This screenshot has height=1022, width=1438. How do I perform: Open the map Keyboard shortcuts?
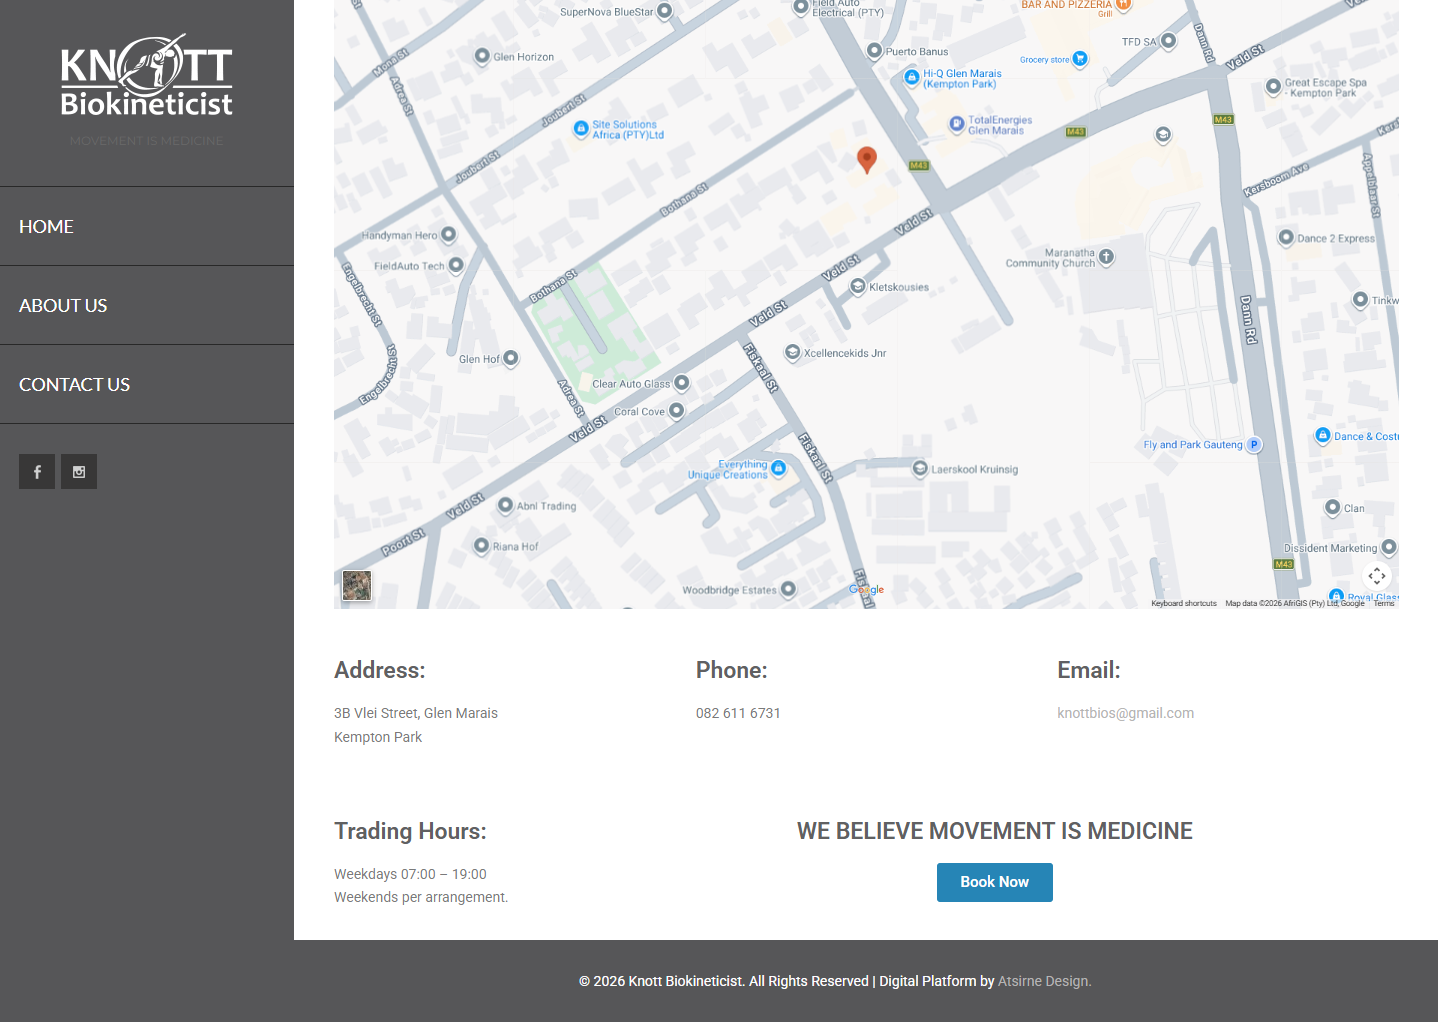1183,603
